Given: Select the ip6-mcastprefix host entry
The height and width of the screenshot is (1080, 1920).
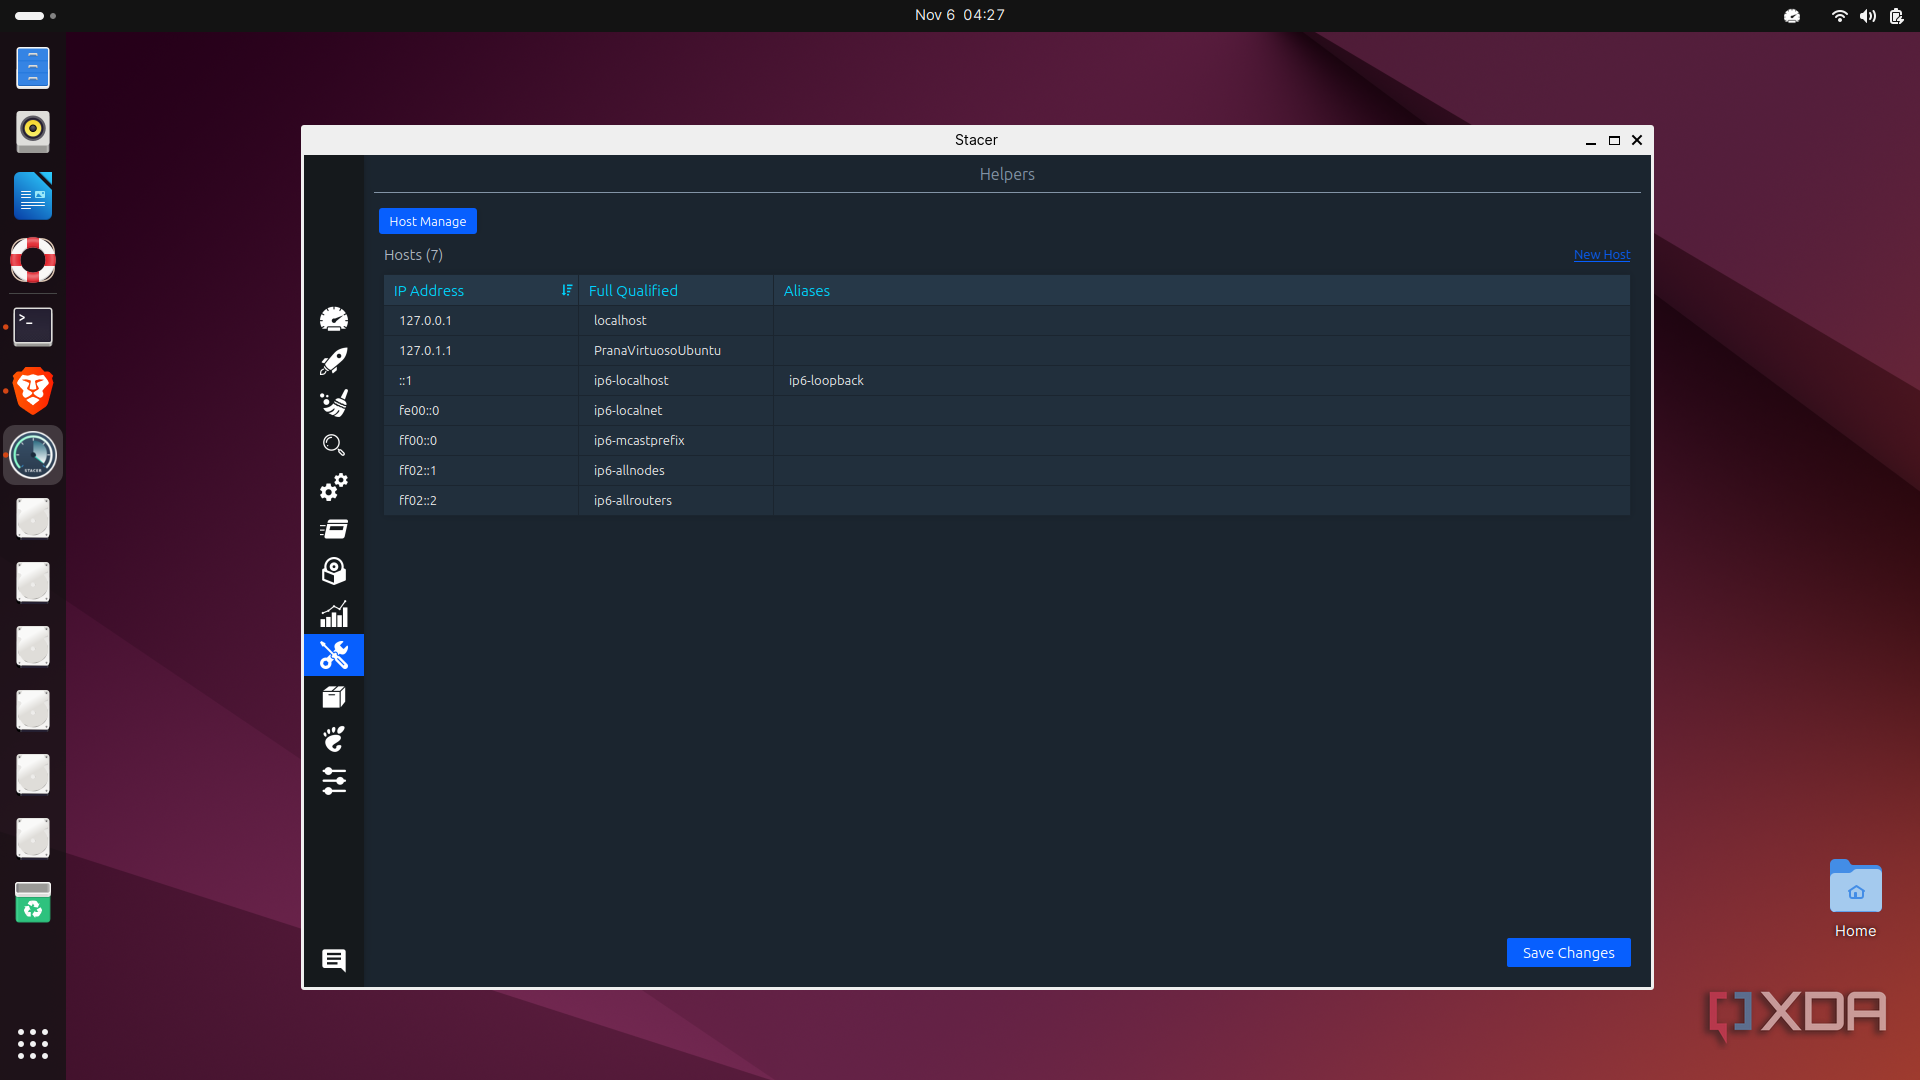Looking at the screenshot, I should point(676,440).
